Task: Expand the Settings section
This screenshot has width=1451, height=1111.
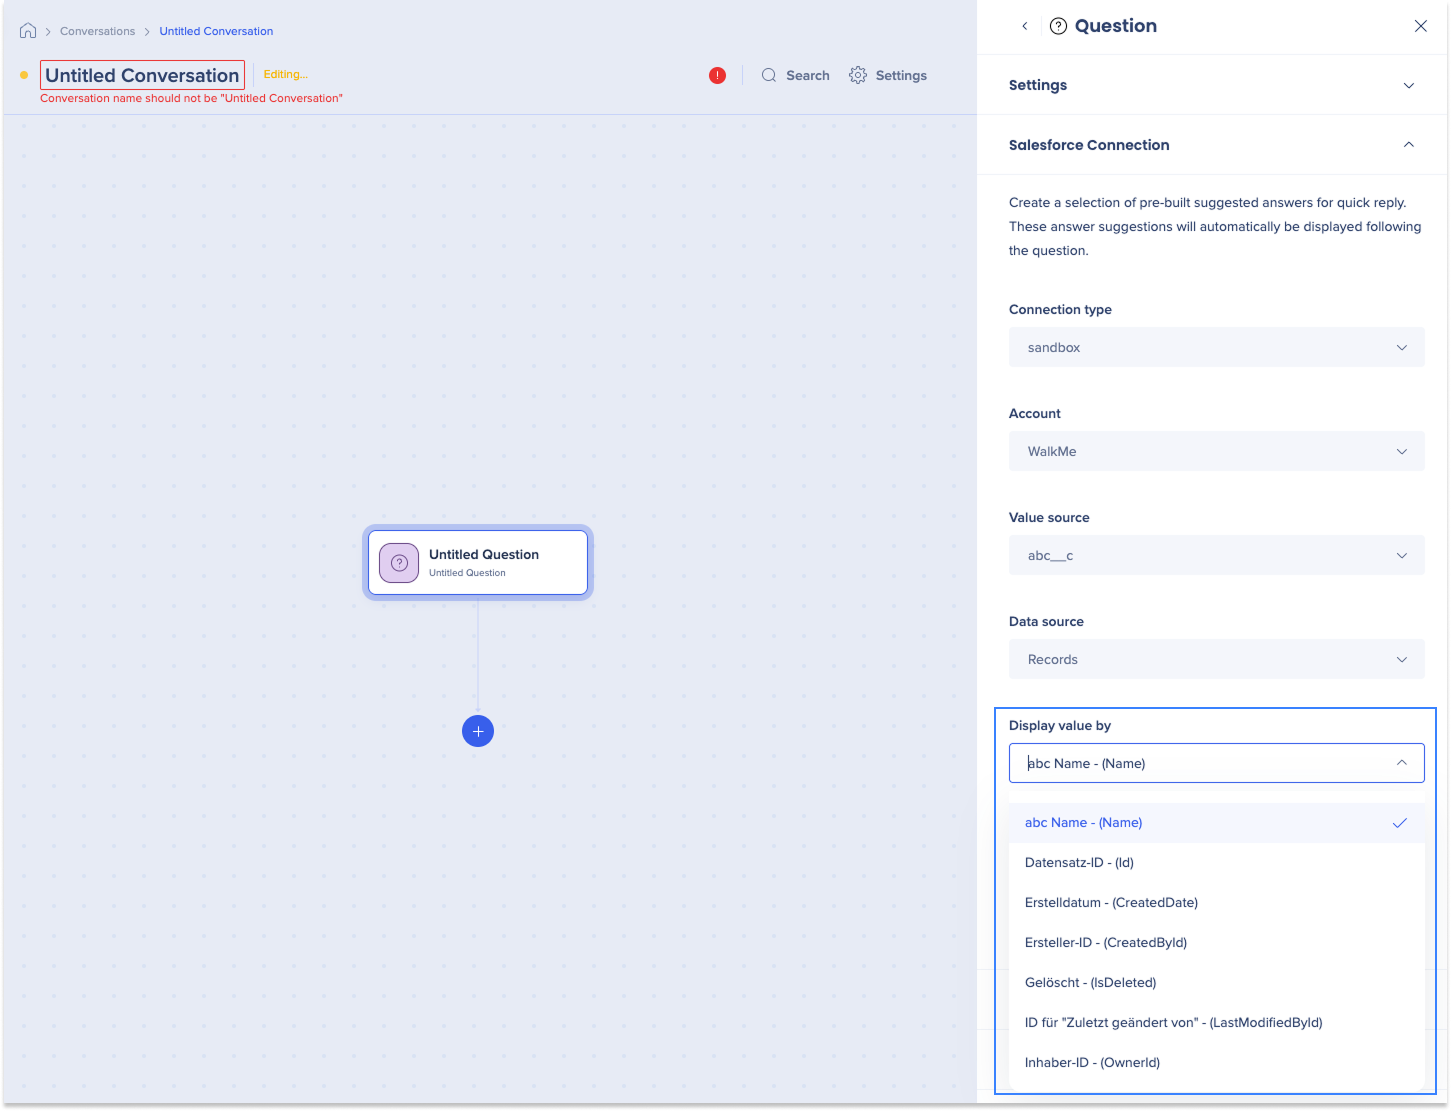Action: [1408, 85]
